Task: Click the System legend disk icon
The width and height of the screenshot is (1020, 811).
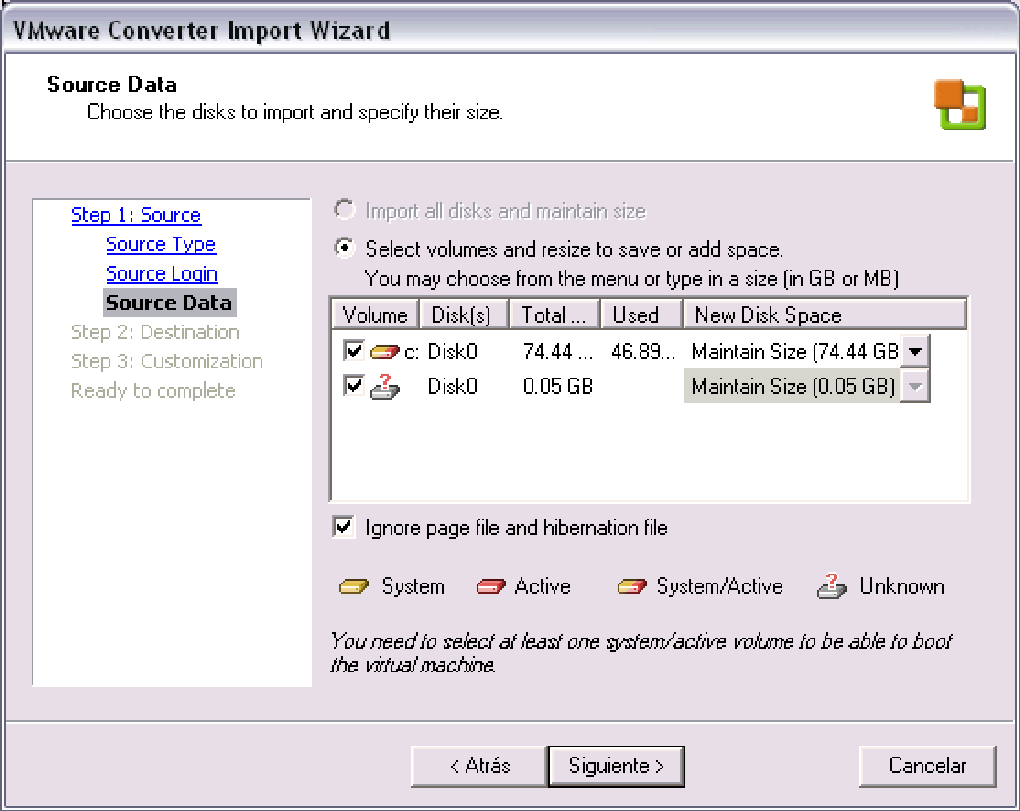Action: tap(354, 587)
